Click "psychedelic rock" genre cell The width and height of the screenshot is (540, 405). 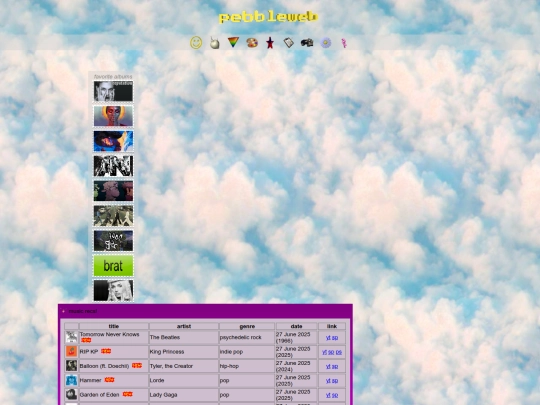tap(247, 338)
